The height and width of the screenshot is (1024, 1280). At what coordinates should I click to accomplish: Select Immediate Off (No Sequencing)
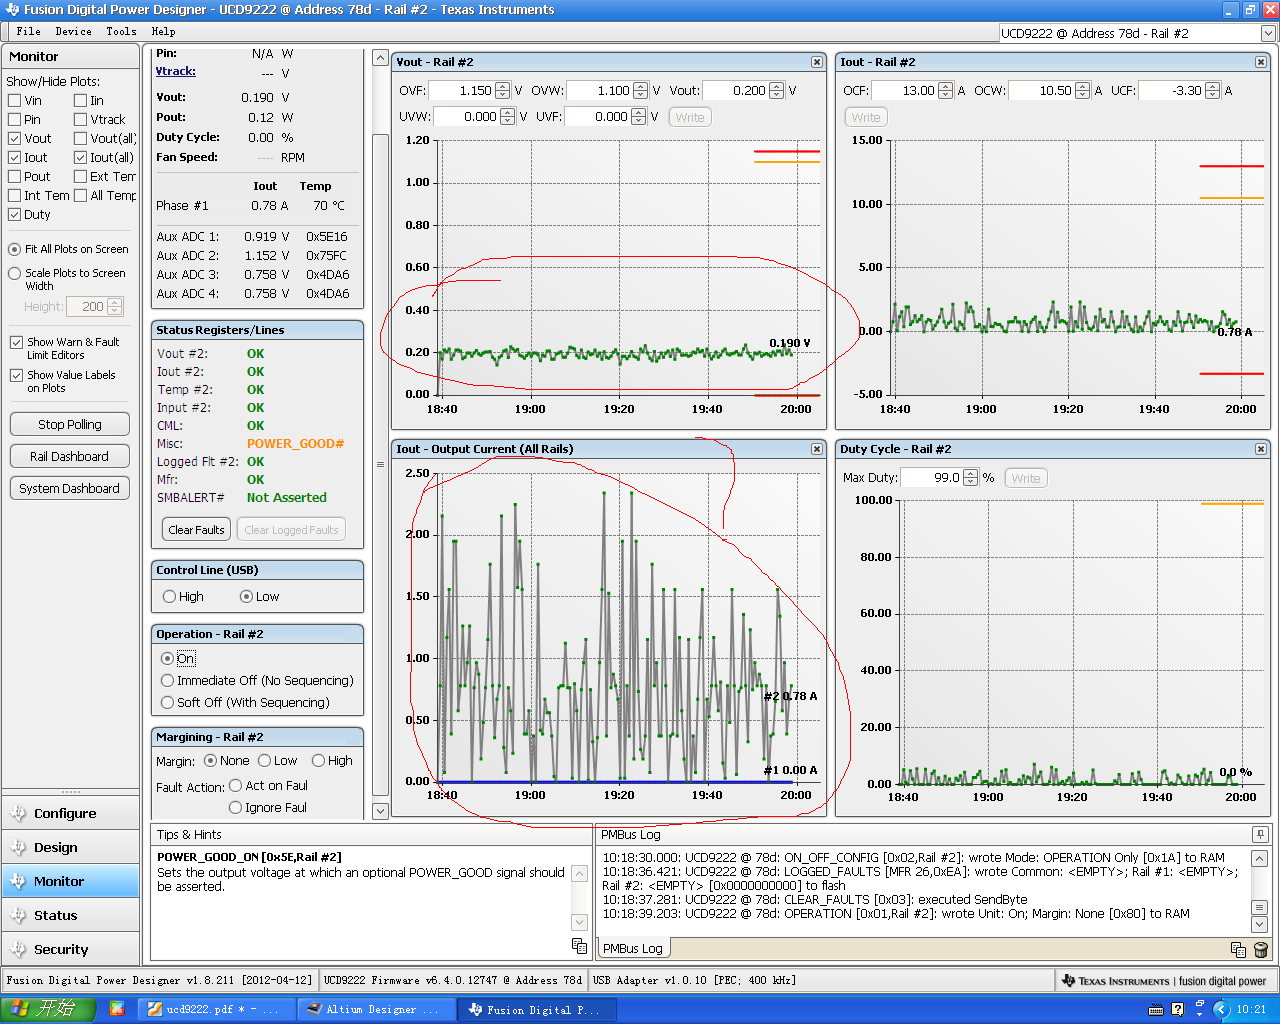167,680
